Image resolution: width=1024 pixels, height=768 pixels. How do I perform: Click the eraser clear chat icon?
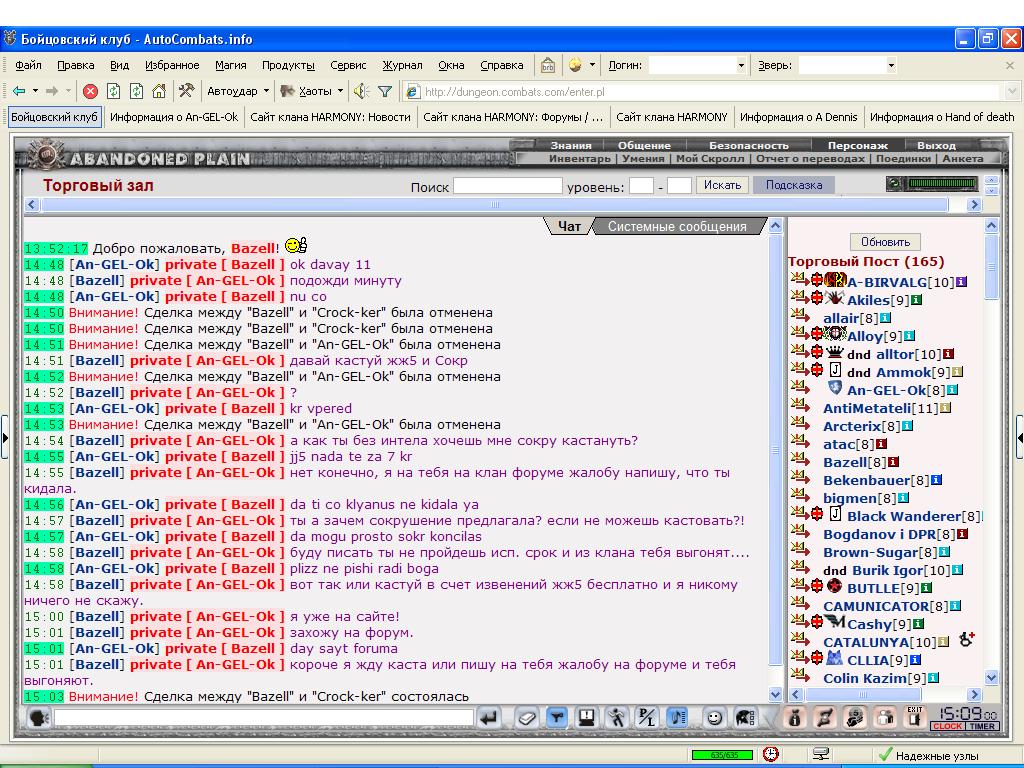526,718
